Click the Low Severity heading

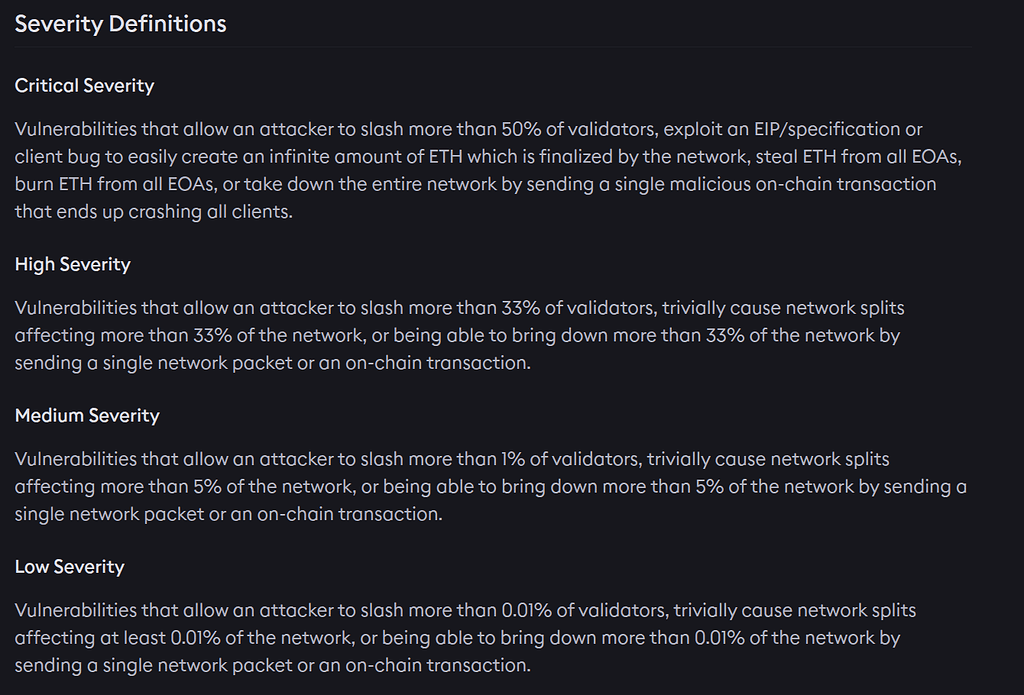(x=69, y=566)
